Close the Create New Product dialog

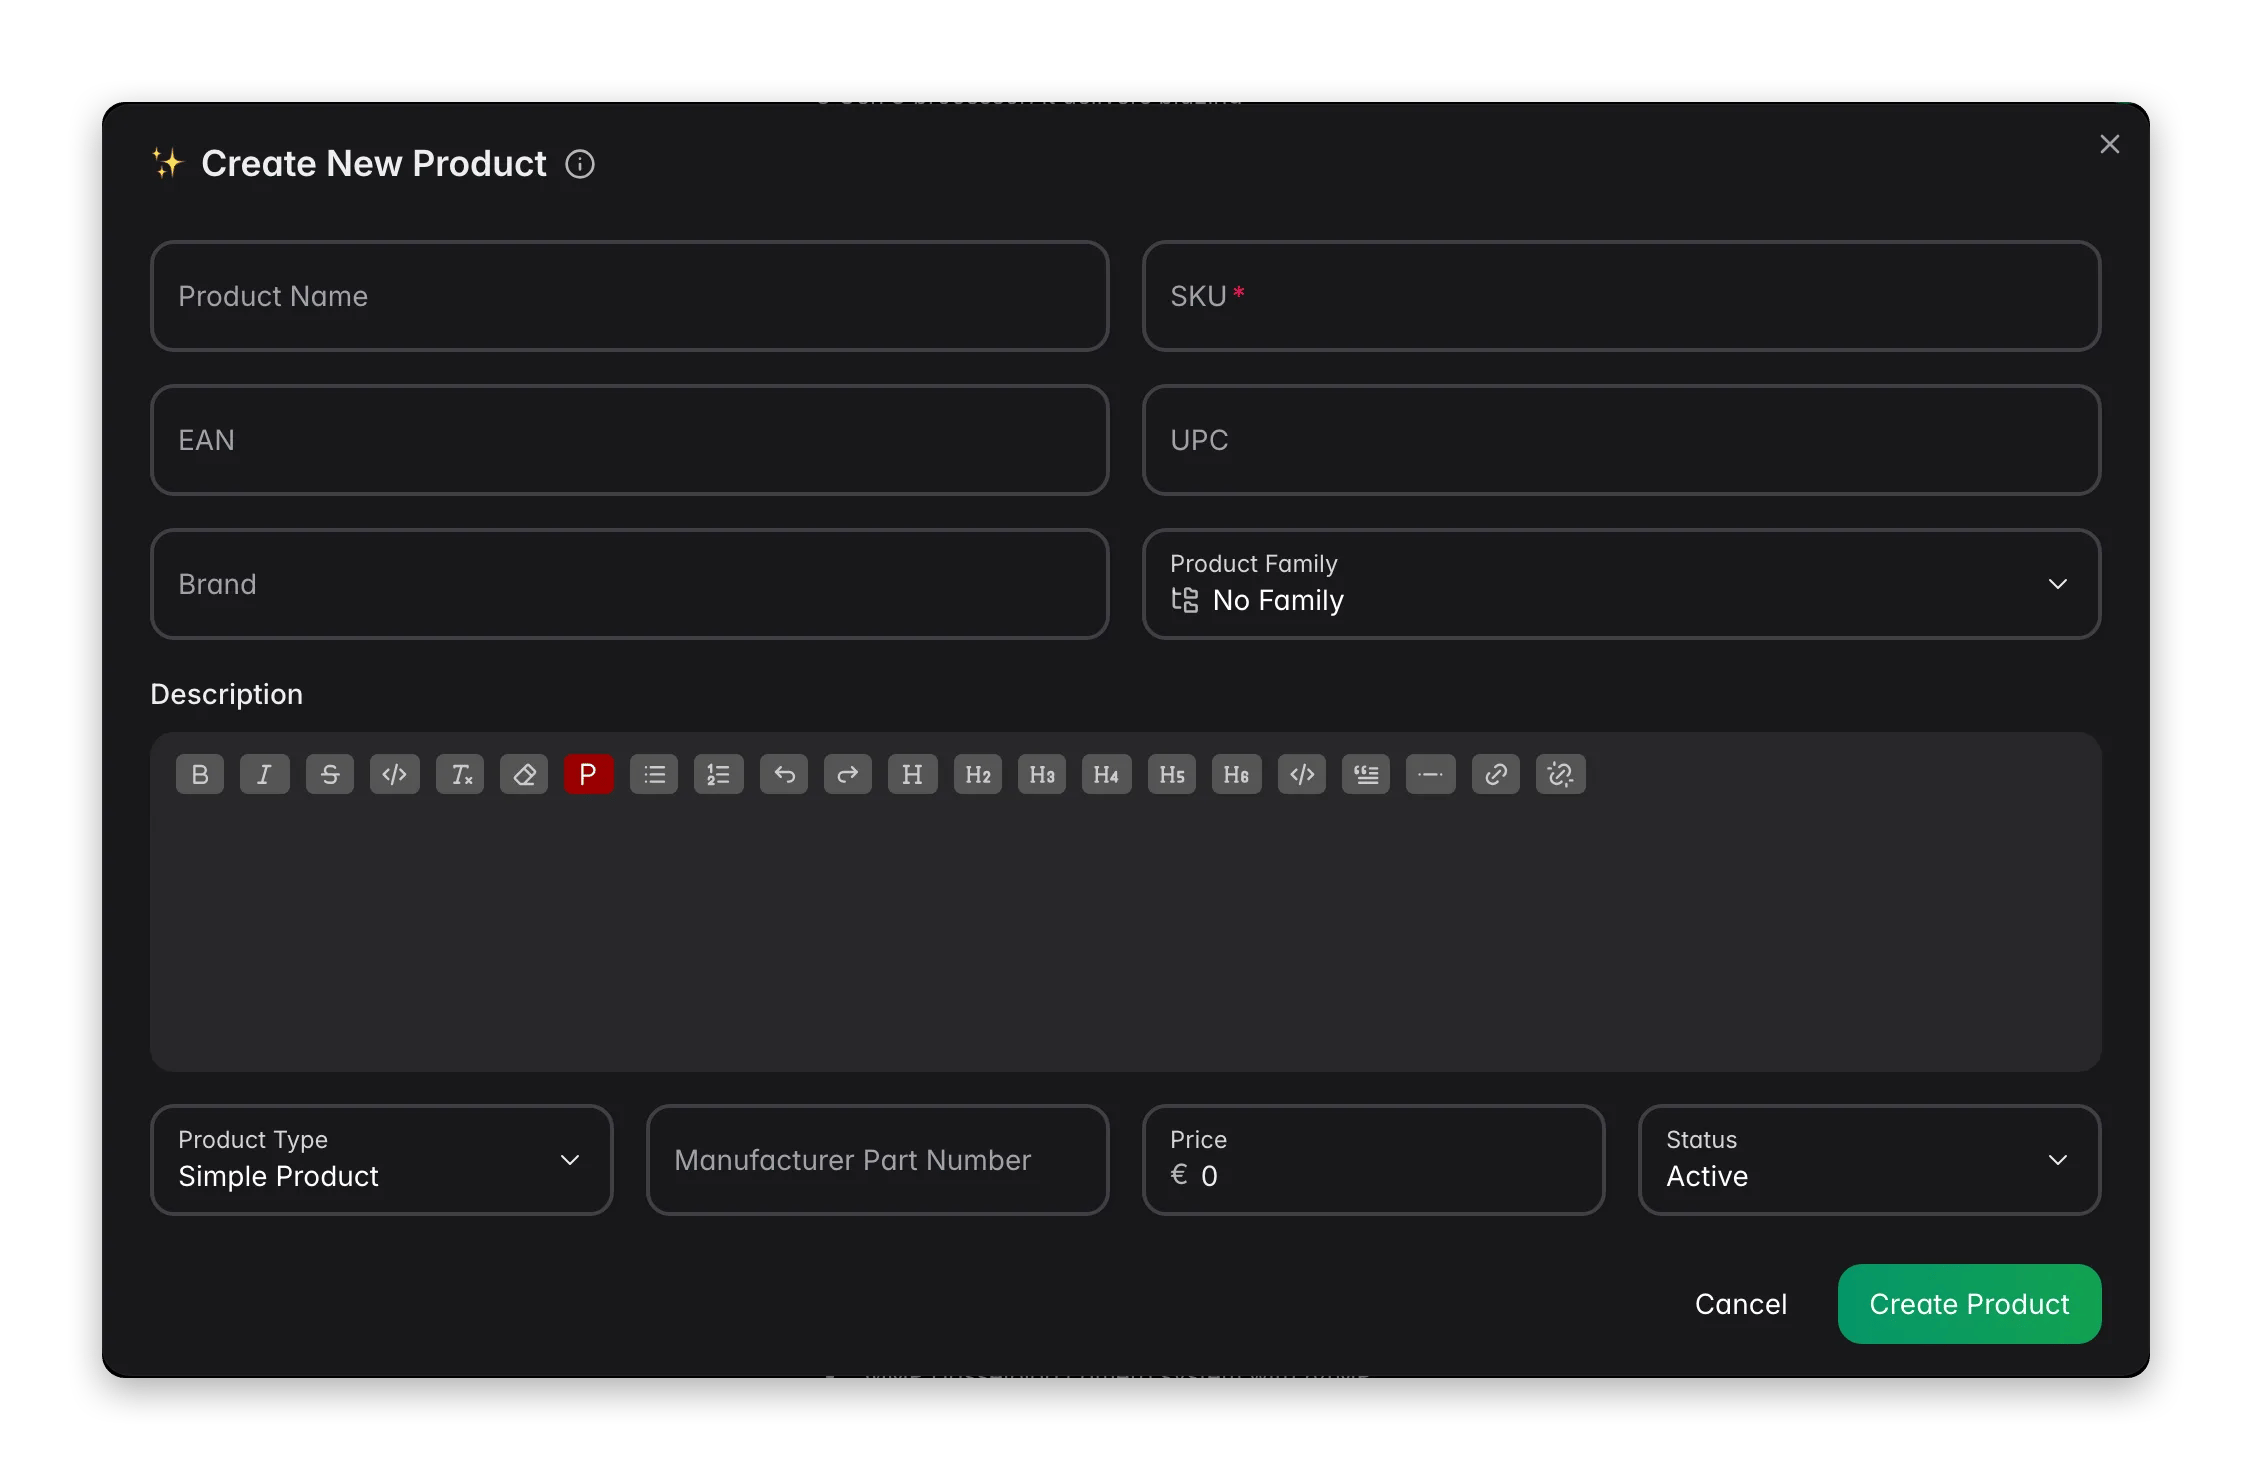[x=2110, y=144]
